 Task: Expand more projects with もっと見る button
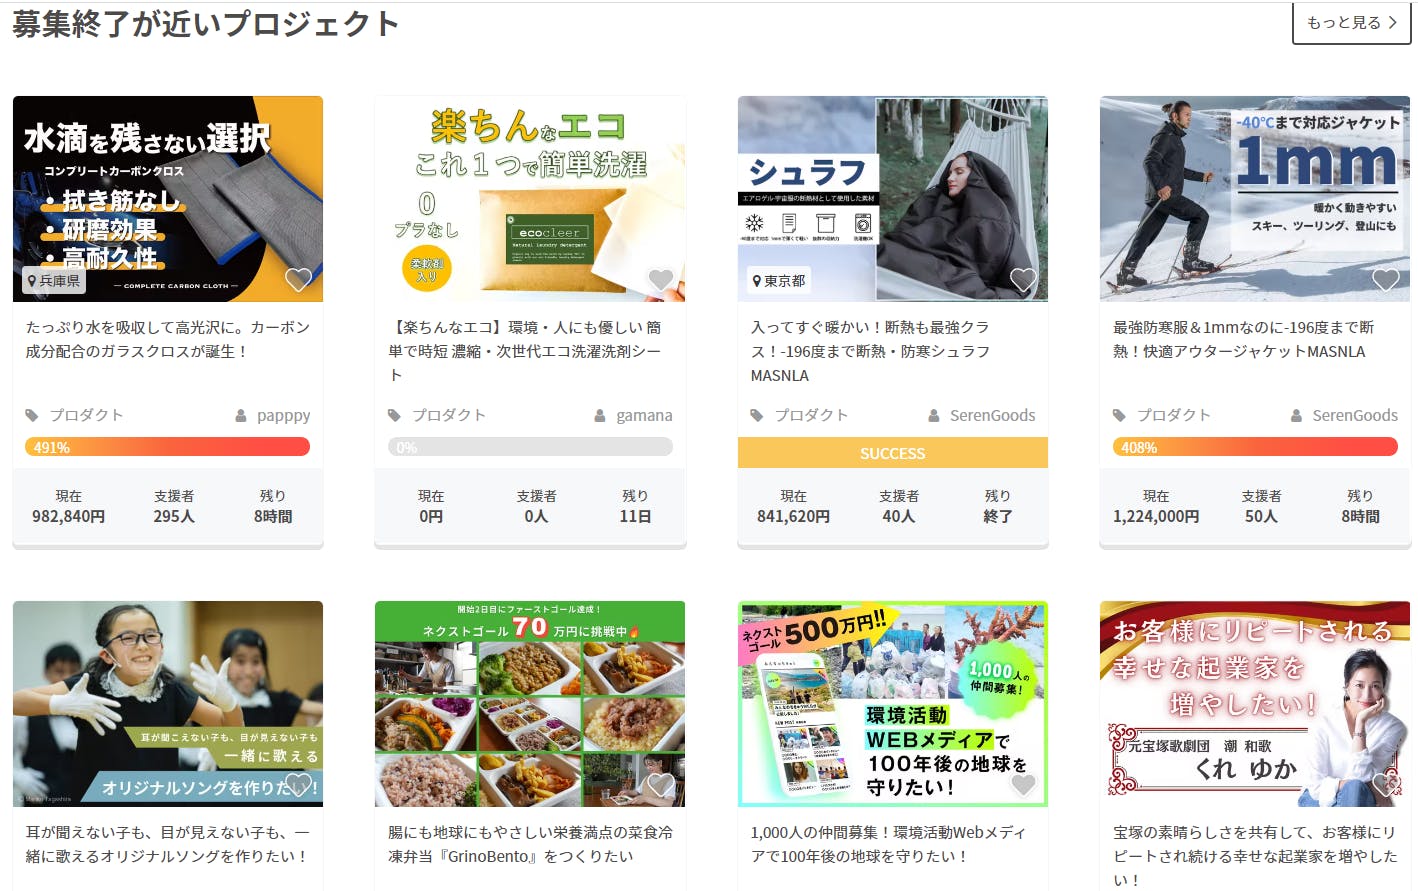pyautogui.click(x=1351, y=22)
